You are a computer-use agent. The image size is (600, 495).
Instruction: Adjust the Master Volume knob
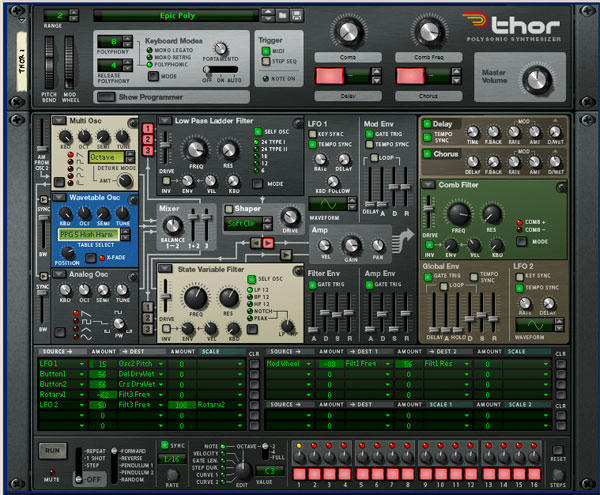537,80
